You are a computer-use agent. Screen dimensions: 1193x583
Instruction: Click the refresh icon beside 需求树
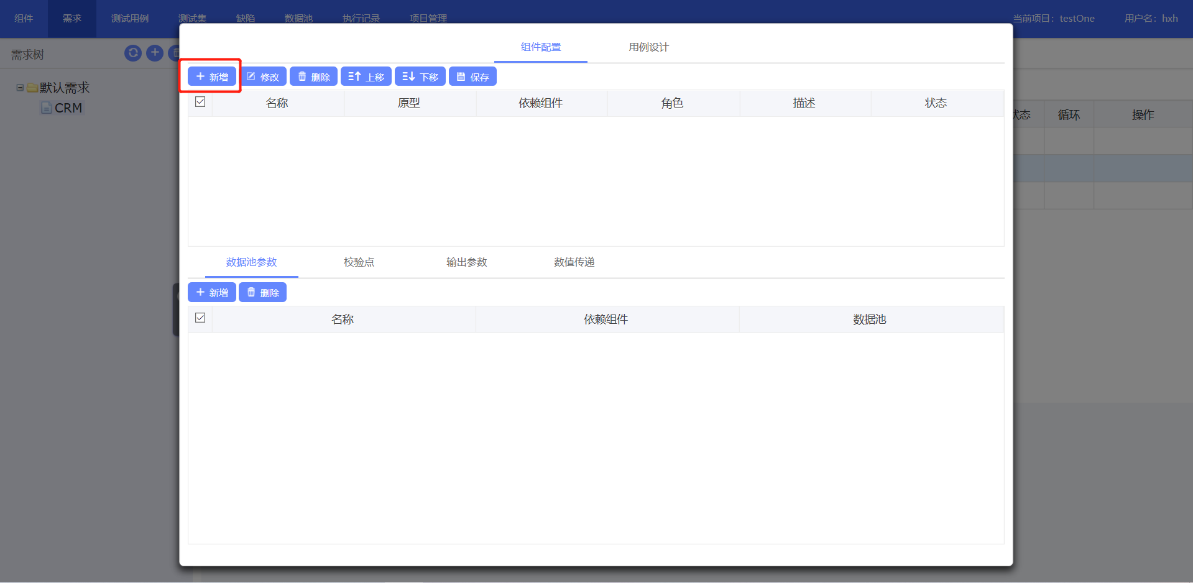133,53
